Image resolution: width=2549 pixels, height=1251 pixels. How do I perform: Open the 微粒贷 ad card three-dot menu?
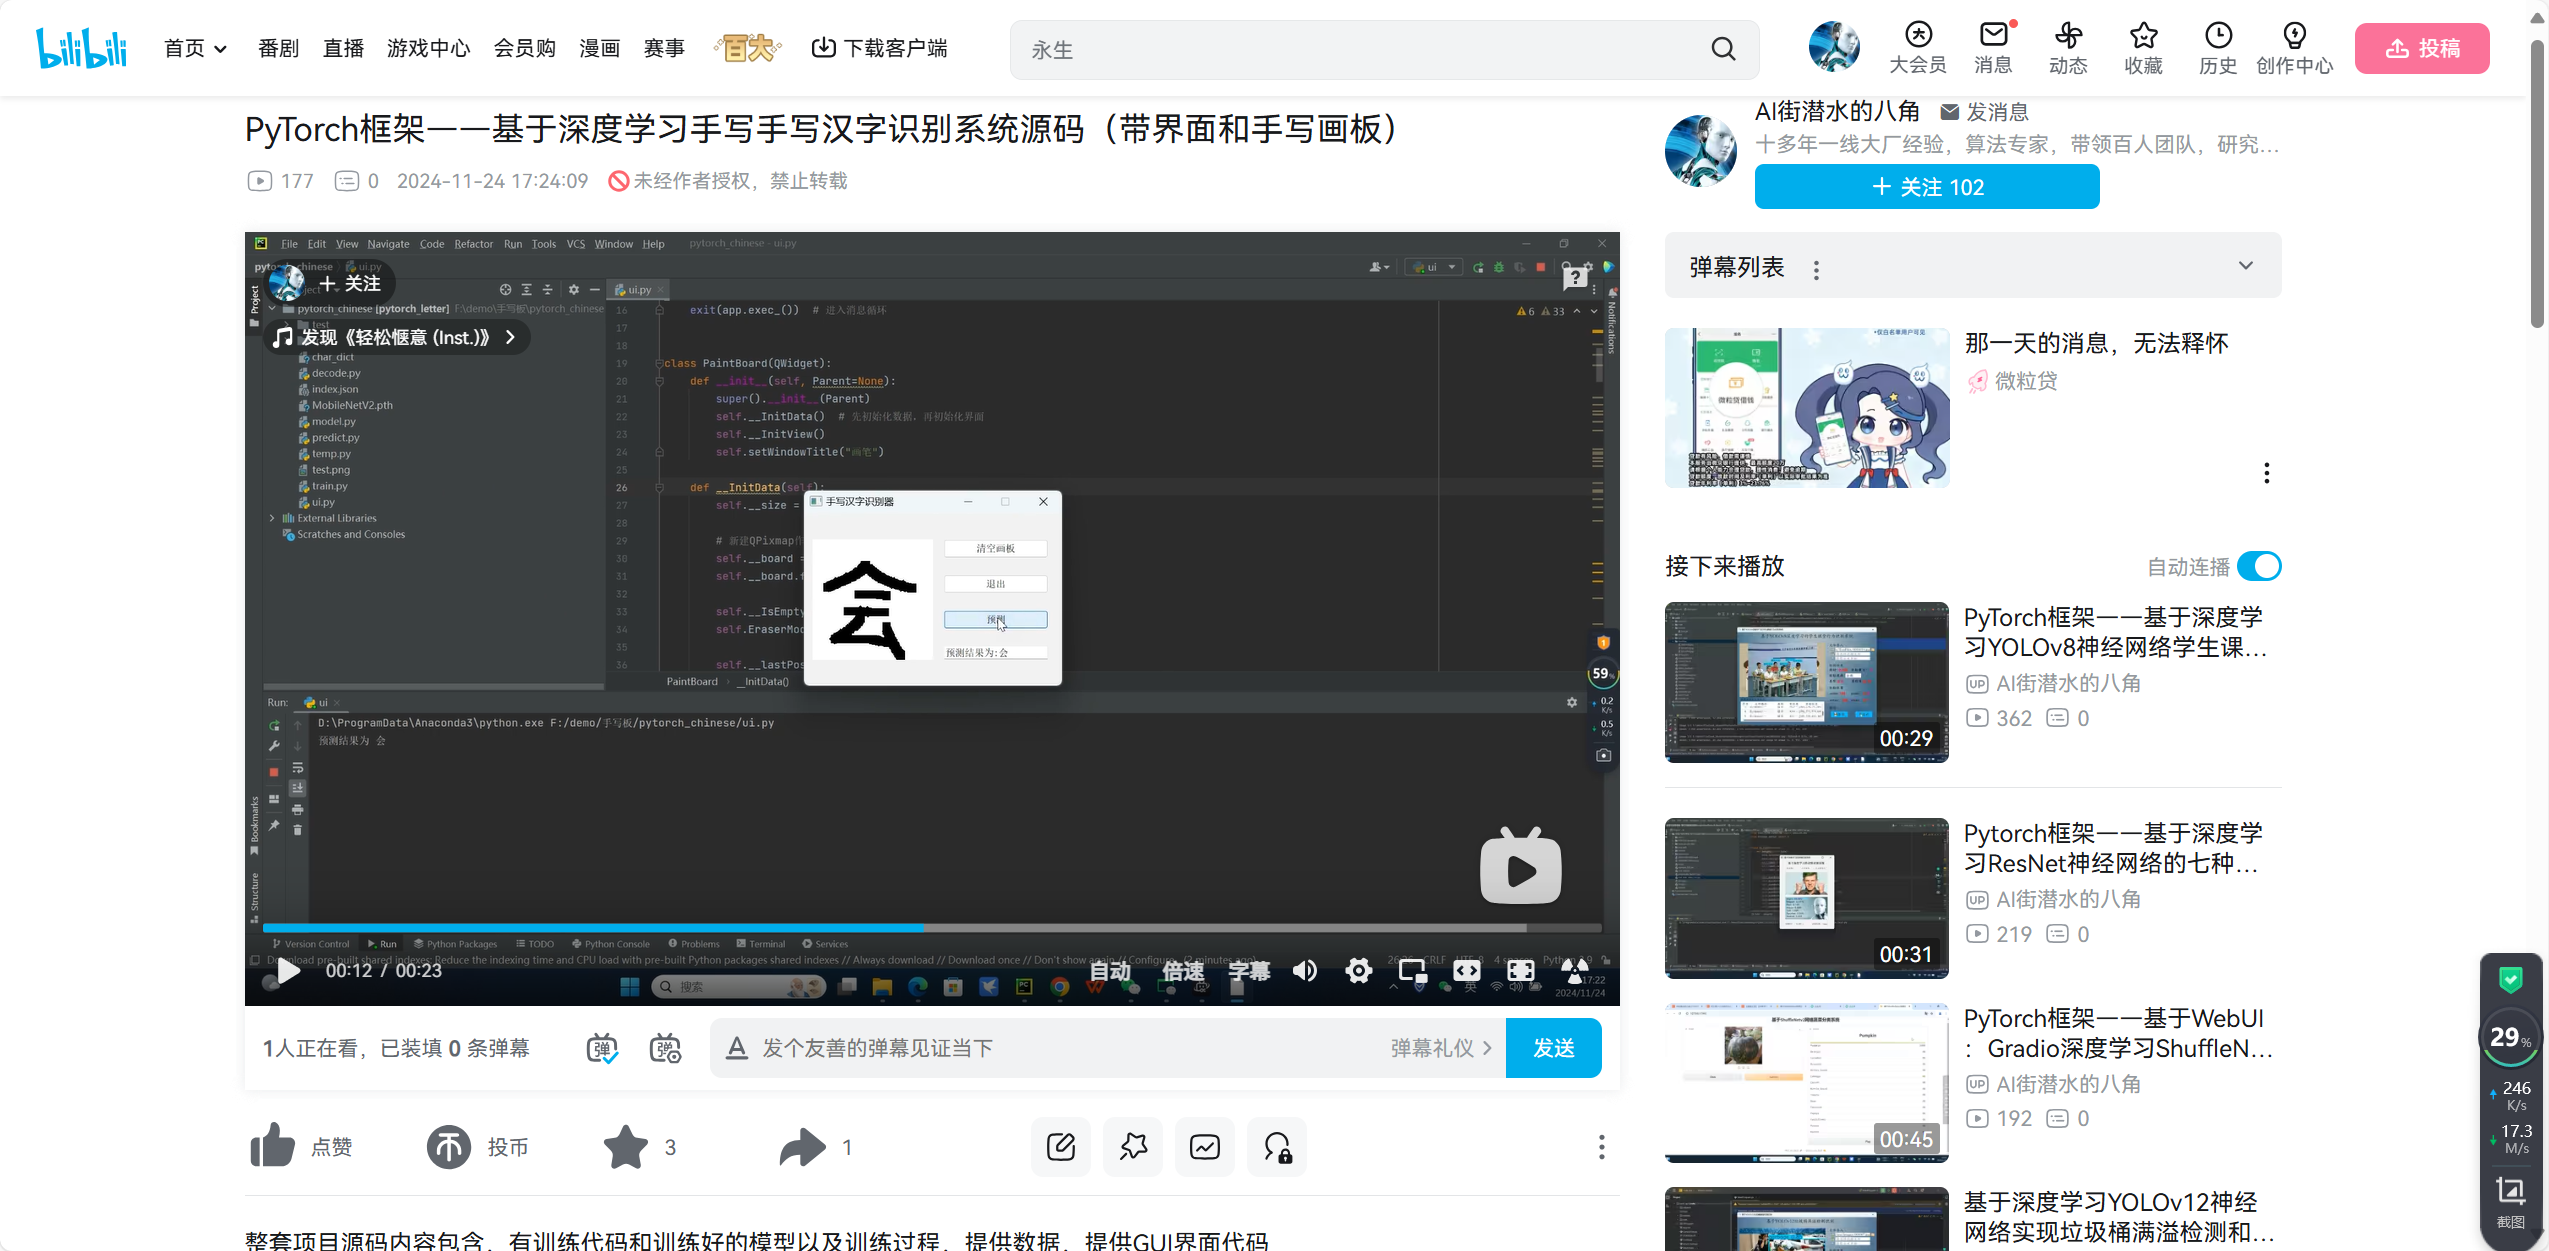[x=2266, y=473]
